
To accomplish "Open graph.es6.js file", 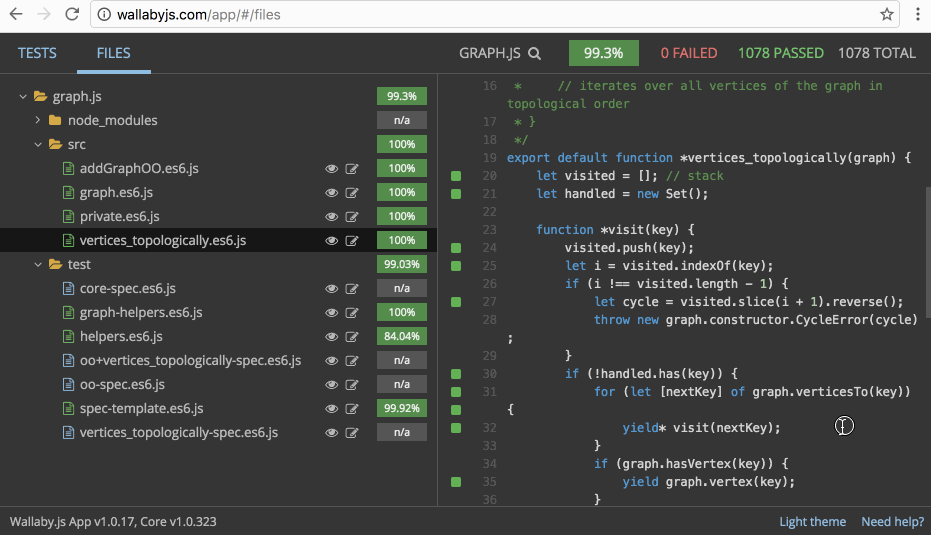I will click(116, 192).
